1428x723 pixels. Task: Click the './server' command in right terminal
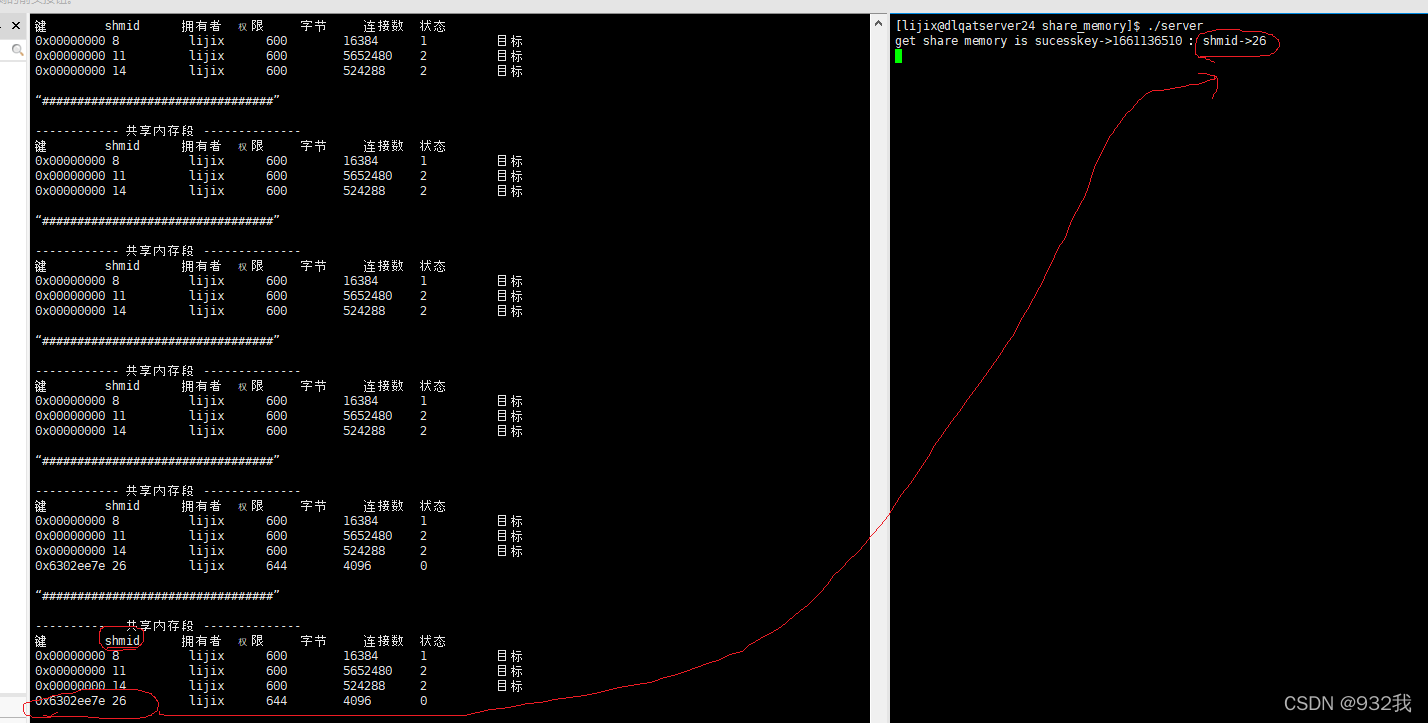pyautogui.click(x=1176, y=26)
